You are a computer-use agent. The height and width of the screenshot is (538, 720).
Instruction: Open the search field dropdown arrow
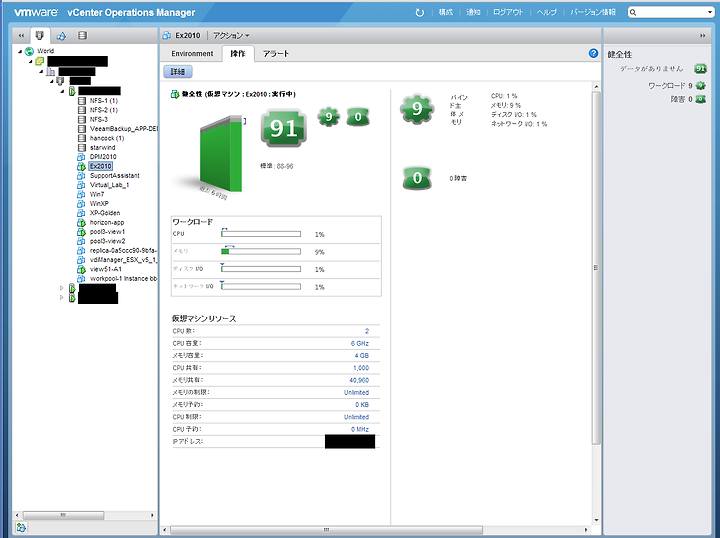[x=710, y=12]
